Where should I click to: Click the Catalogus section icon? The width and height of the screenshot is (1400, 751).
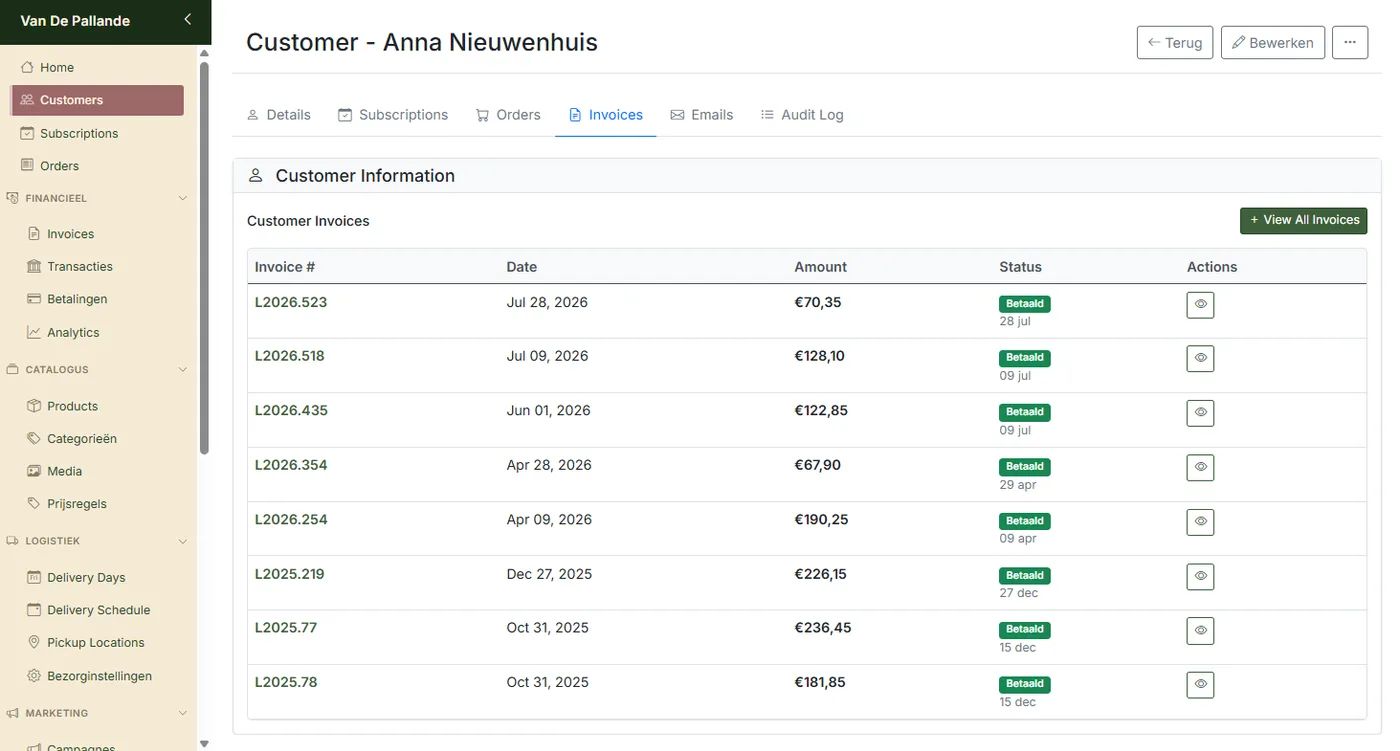(x=12, y=369)
